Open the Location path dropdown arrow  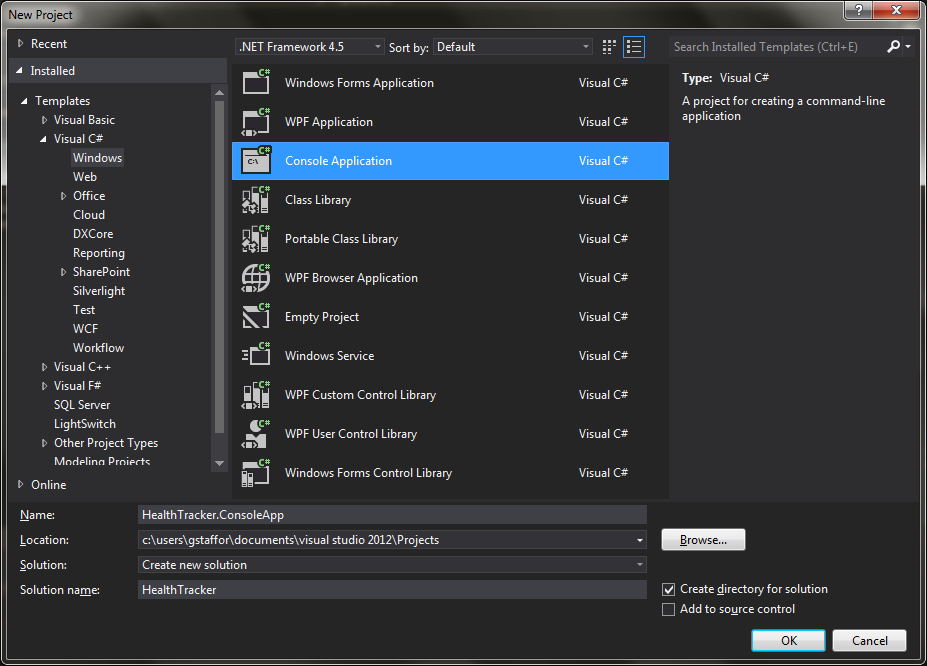tap(640, 540)
